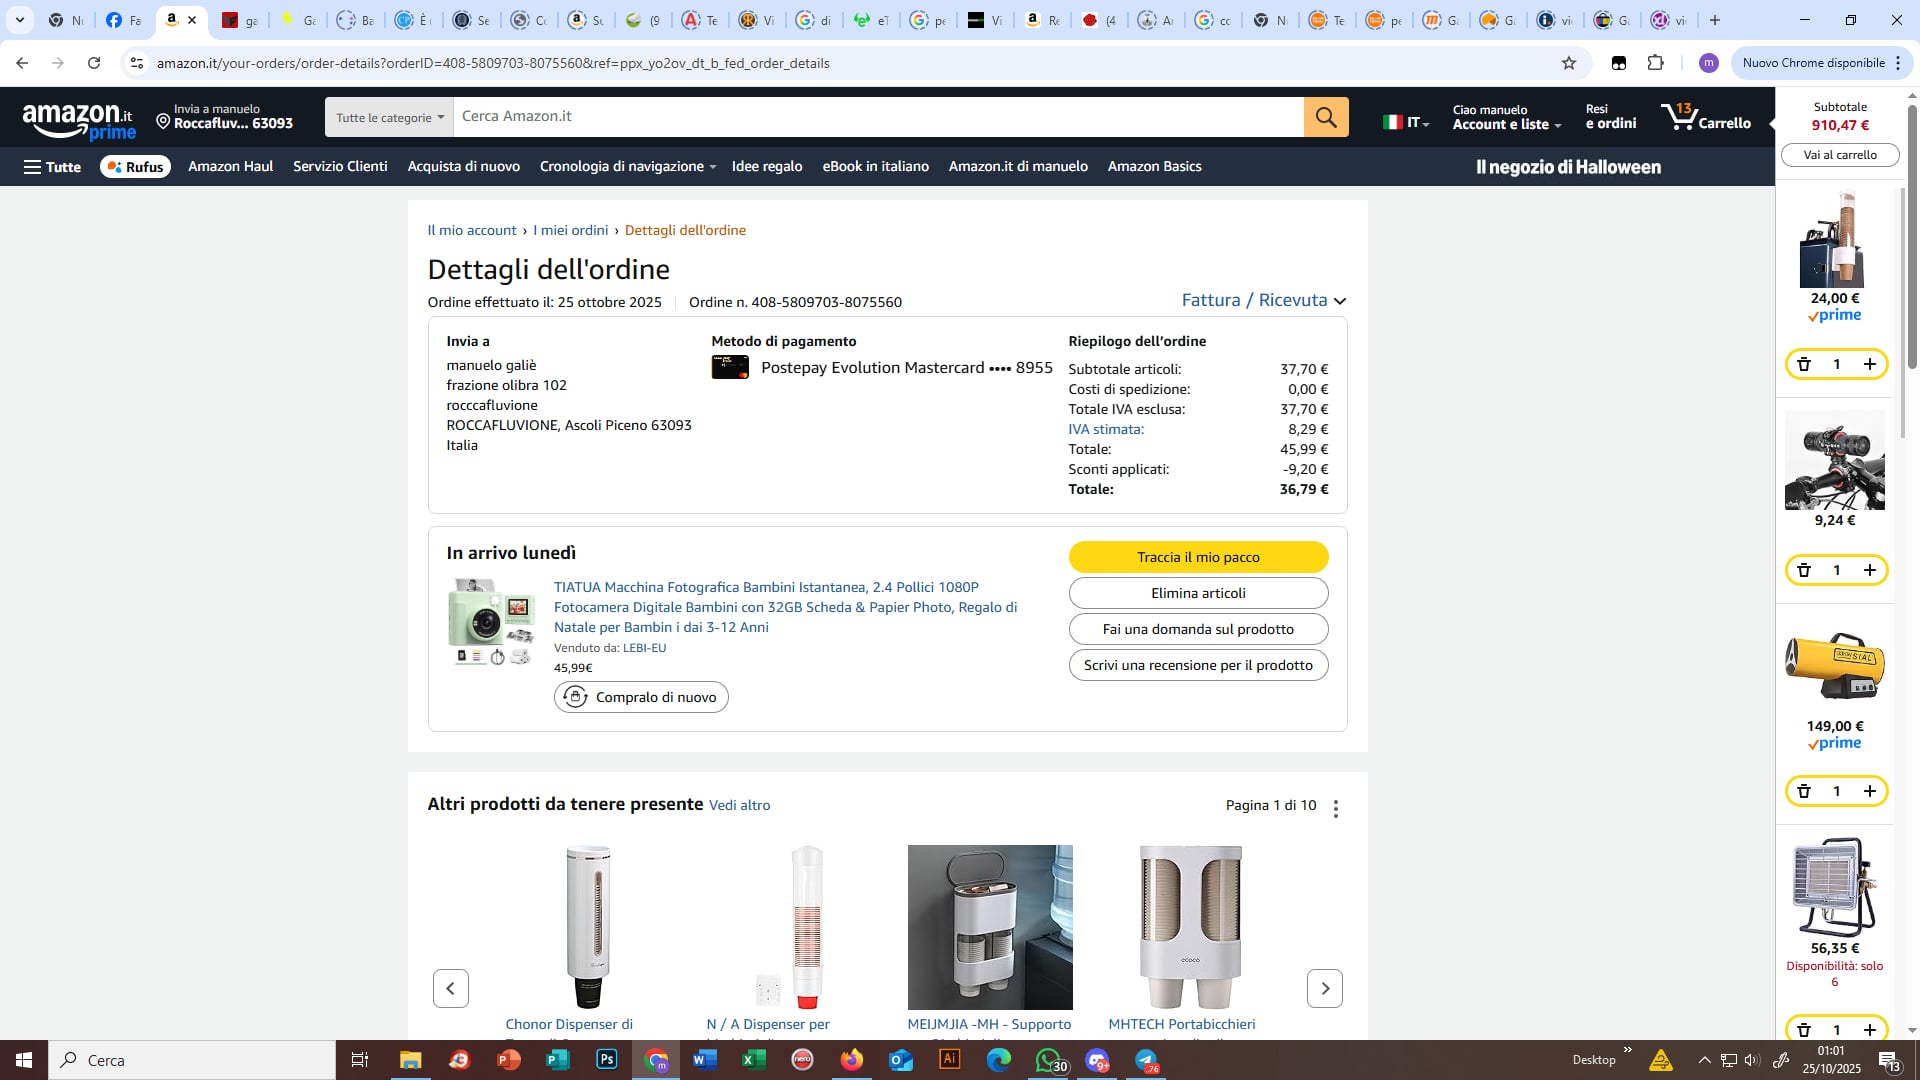Open the Tutte hamburger menu
1920x1080 pixels.
point(52,167)
